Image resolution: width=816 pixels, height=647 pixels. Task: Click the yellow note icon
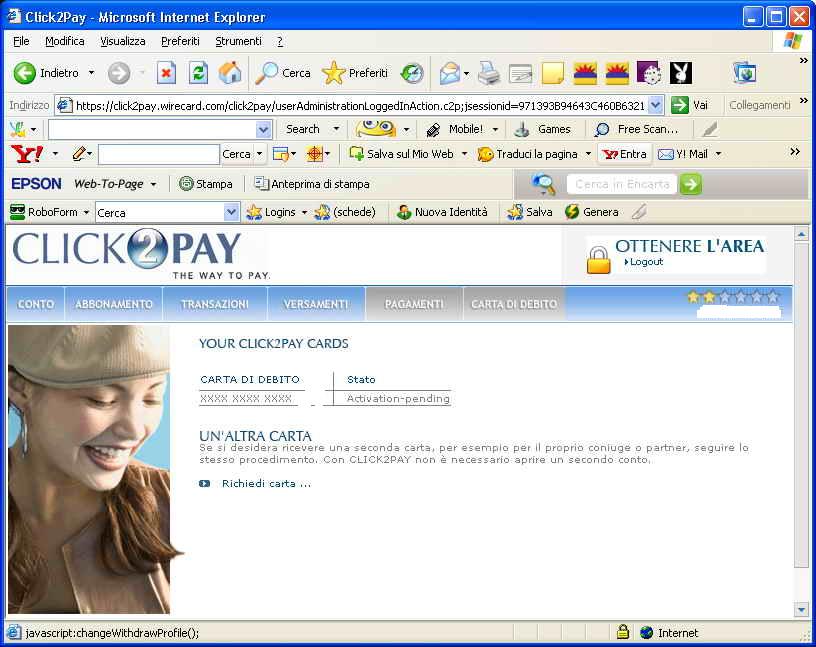click(553, 73)
